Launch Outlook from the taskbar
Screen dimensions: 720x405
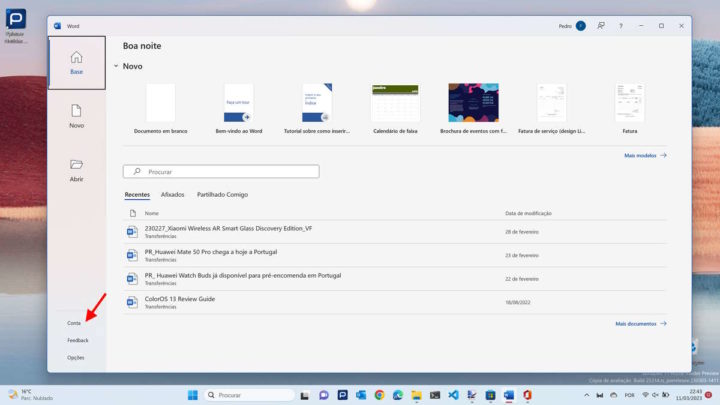(361, 395)
